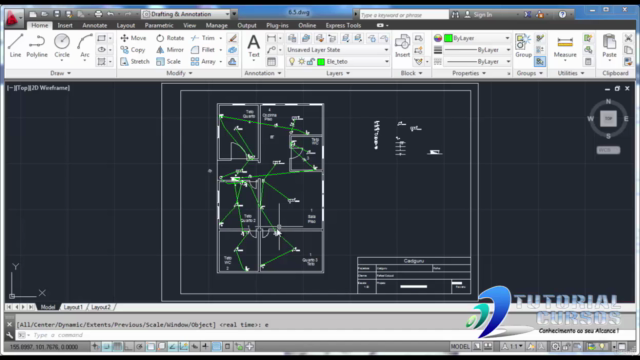Click the Plot (print) icon in quick access toolbar

pyautogui.click(x=98, y=14)
